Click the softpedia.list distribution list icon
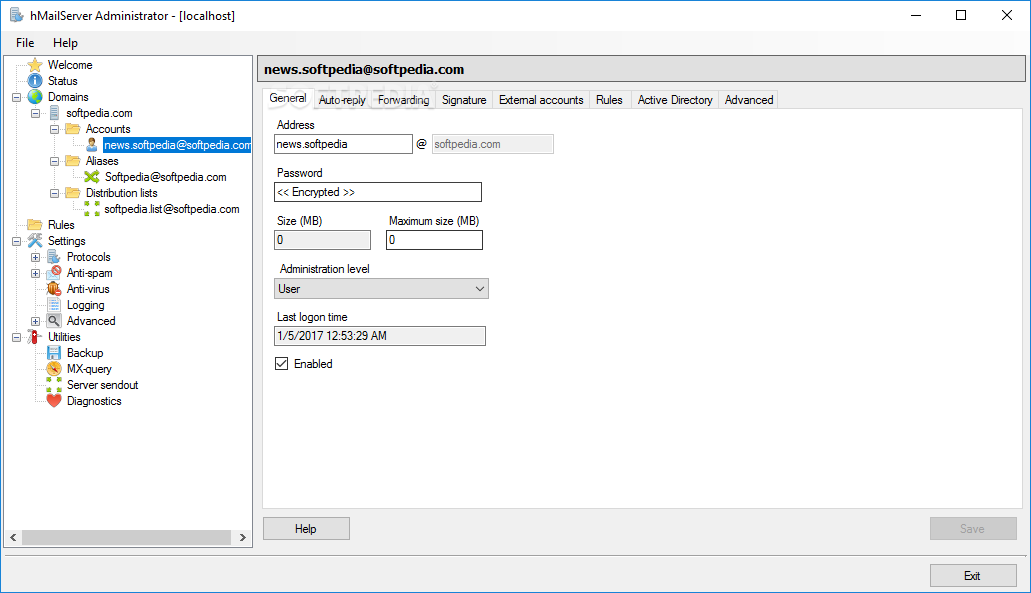The image size is (1031, 593). click(92, 209)
